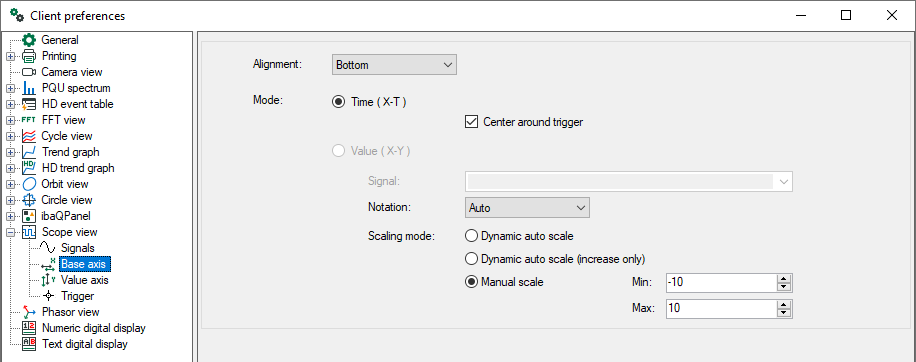Select Numeric digital display tree item

point(93,328)
